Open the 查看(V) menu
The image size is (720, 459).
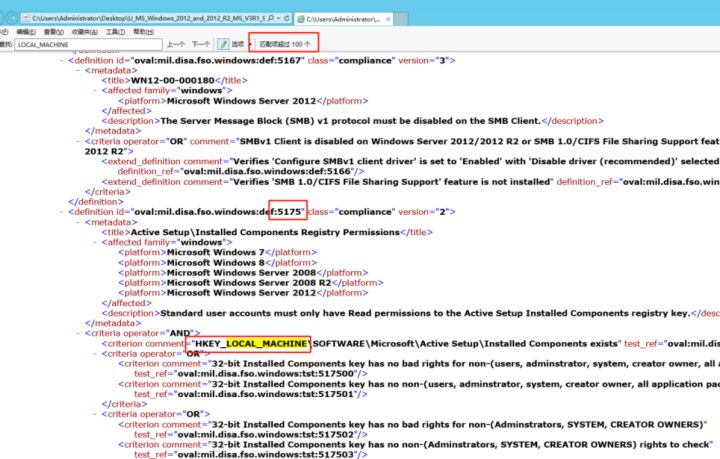(x=54, y=32)
